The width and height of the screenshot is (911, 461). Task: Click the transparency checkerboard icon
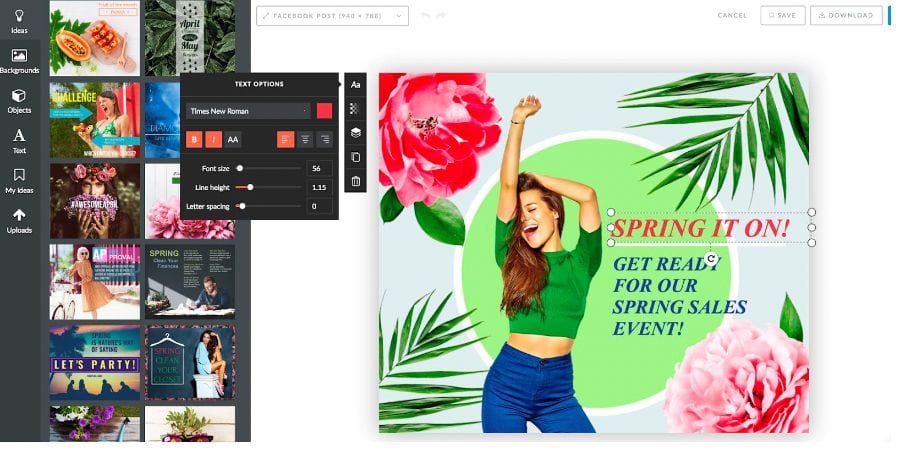pos(356,109)
